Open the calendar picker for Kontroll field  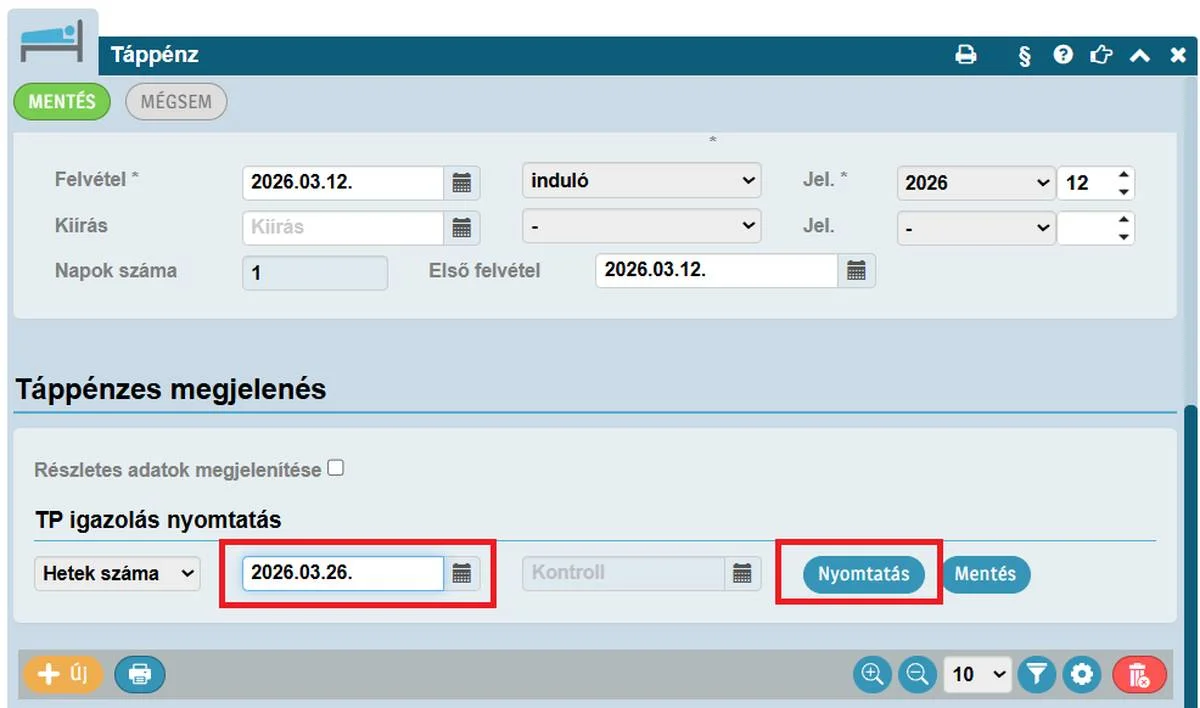[741, 574]
